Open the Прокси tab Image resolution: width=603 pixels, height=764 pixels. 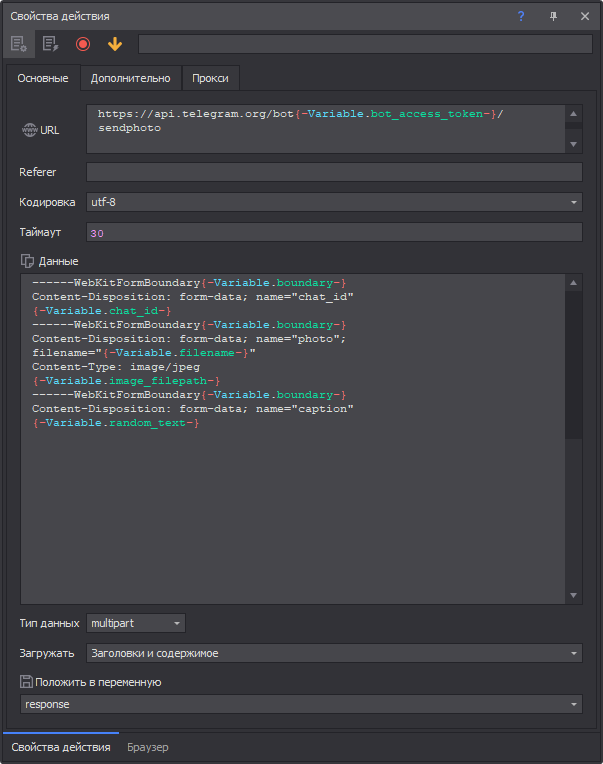(x=210, y=78)
